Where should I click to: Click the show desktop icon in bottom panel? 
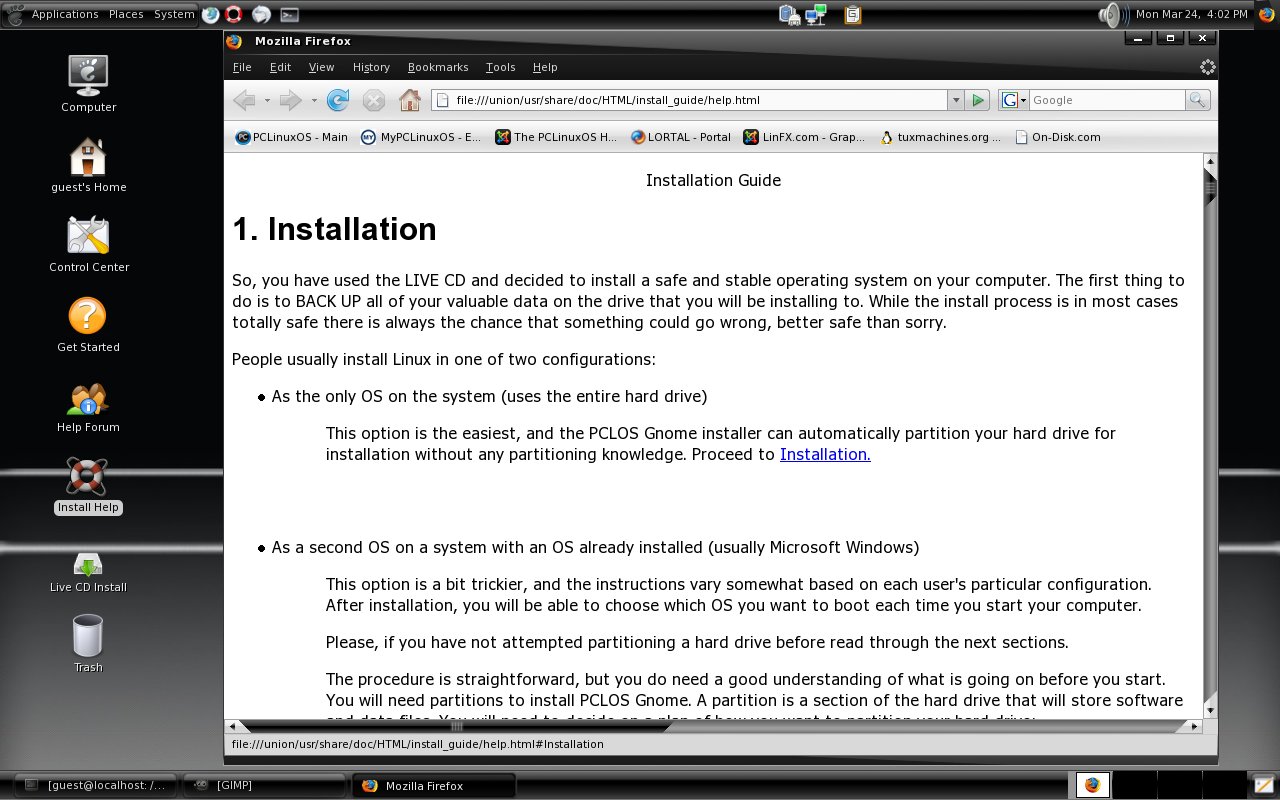pyautogui.click(x=1263, y=785)
